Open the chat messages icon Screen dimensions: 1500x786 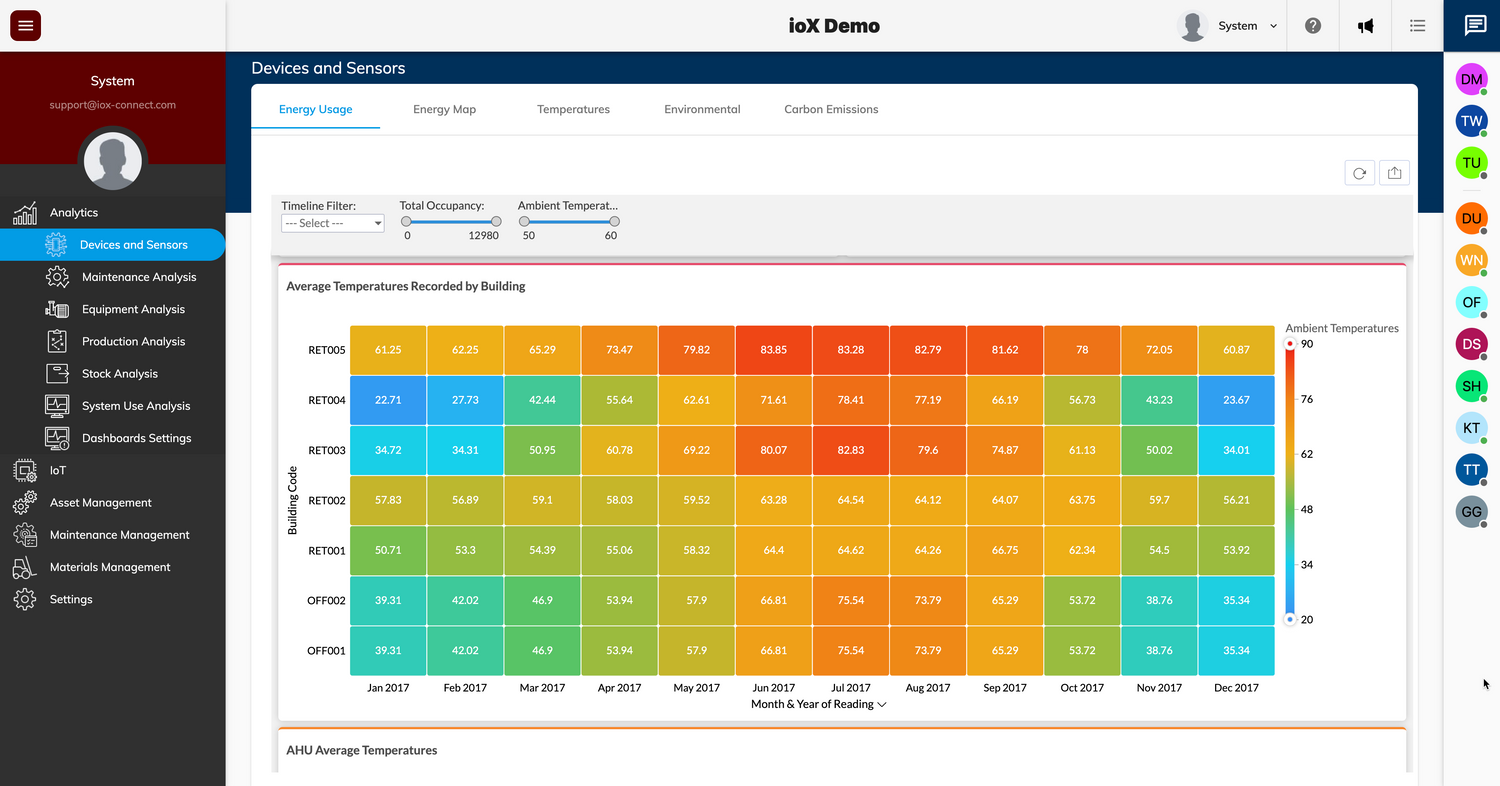[1475, 26]
